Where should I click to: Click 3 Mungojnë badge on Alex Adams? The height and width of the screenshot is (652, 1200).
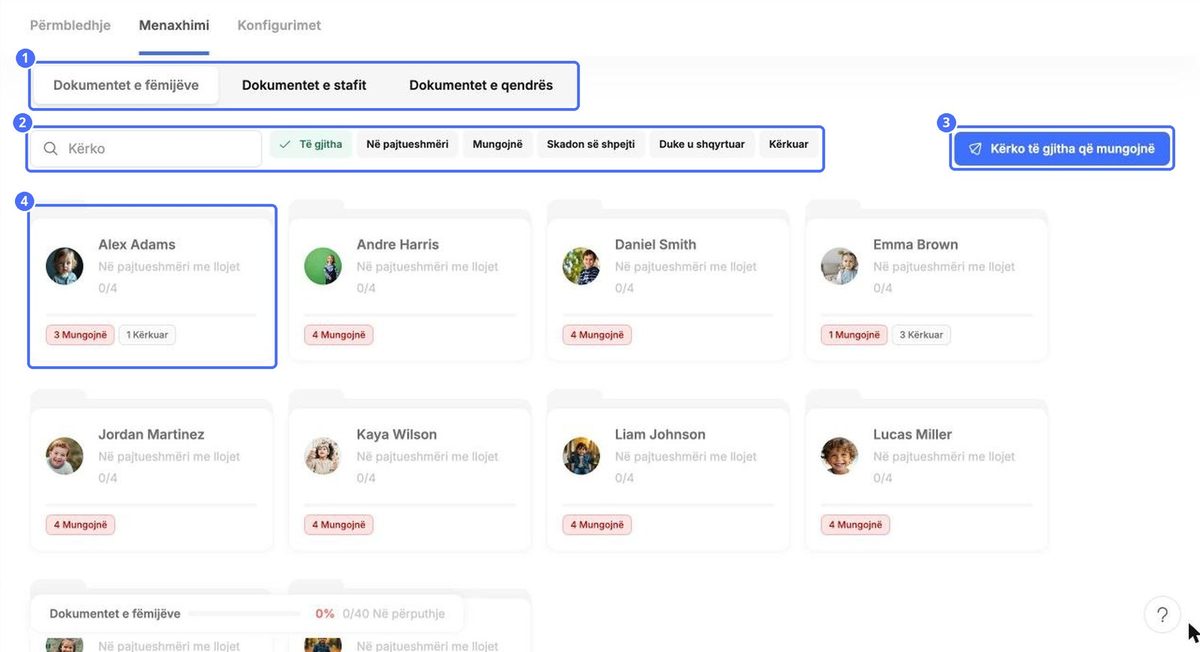coord(80,335)
